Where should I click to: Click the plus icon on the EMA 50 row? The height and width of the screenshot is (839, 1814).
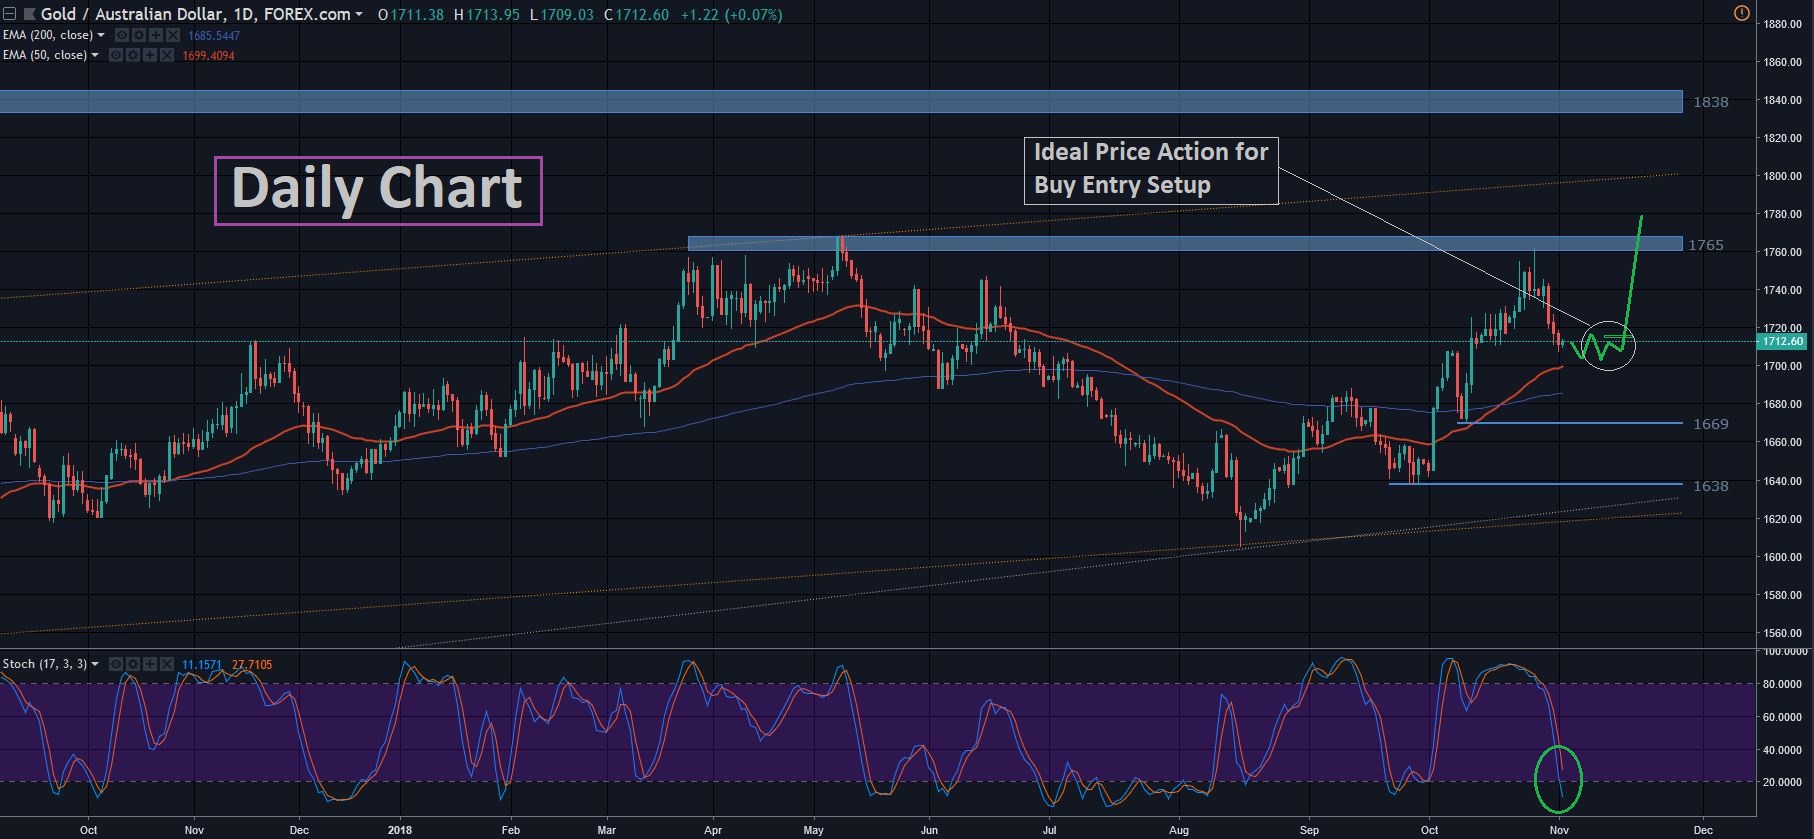point(150,55)
